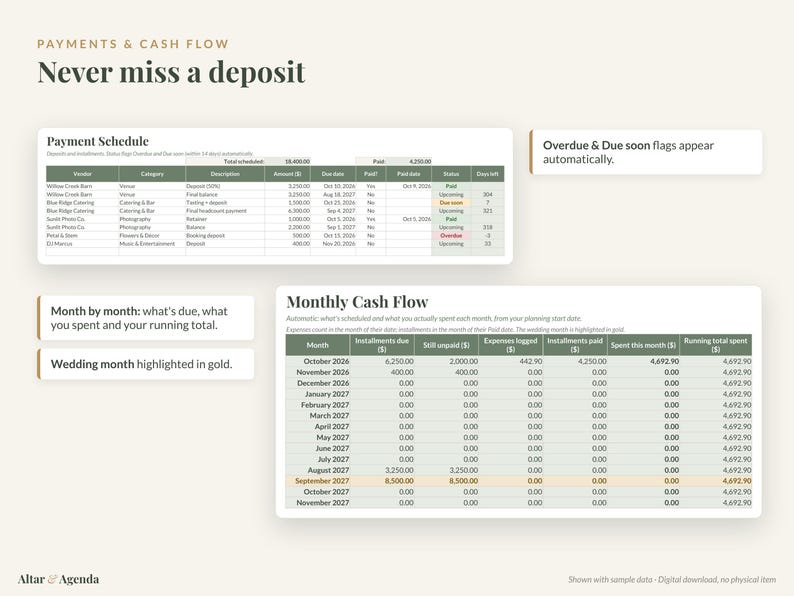This screenshot has width=794, height=596.
Task: Select the 'Never miss a deposit' headline
Action: click(171, 71)
